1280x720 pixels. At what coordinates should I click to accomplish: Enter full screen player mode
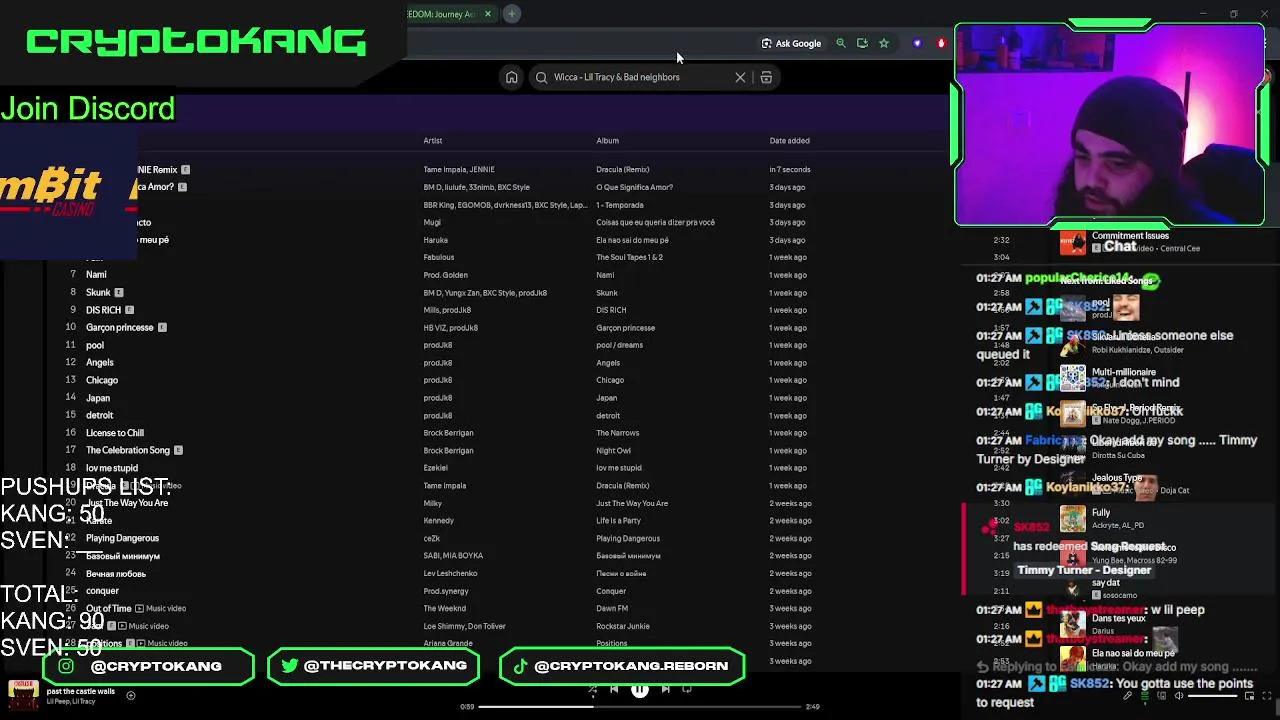(x=1265, y=696)
